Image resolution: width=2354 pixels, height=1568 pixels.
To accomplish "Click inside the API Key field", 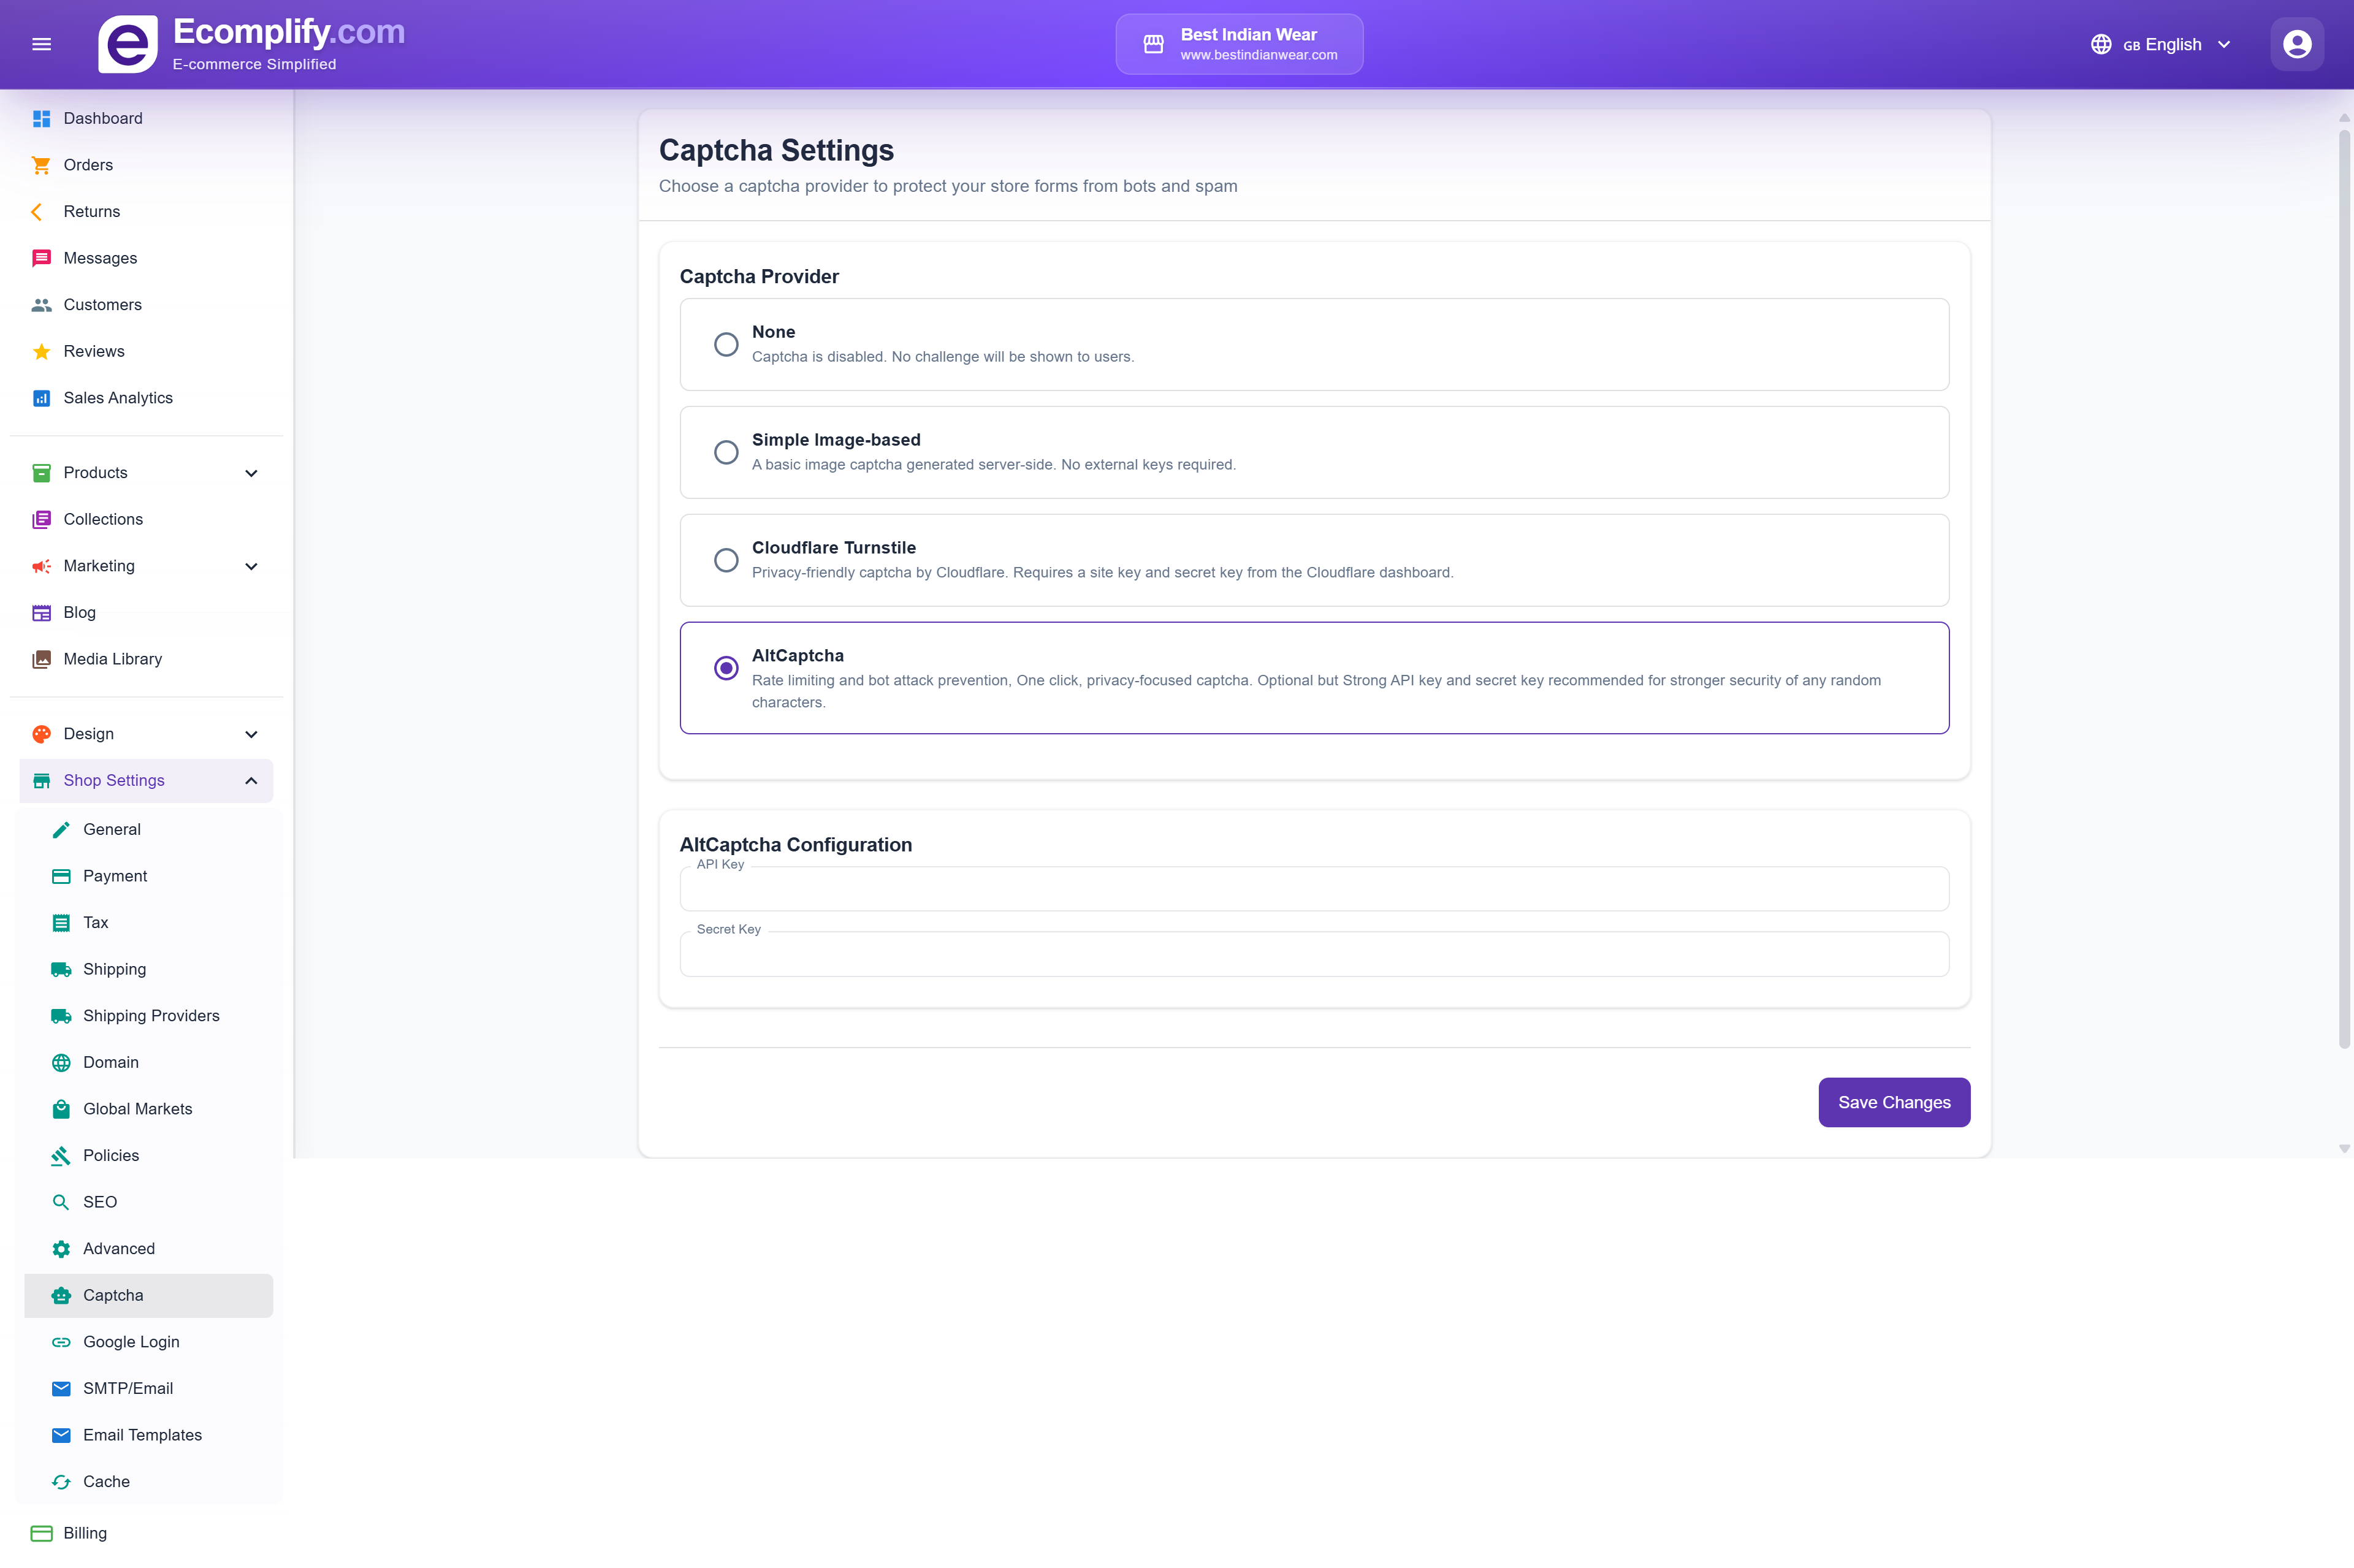I will coord(1313,888).
